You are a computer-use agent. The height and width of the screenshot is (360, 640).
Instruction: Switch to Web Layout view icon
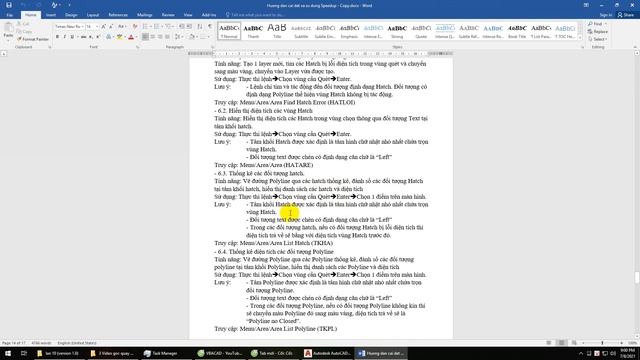point(574,343)
